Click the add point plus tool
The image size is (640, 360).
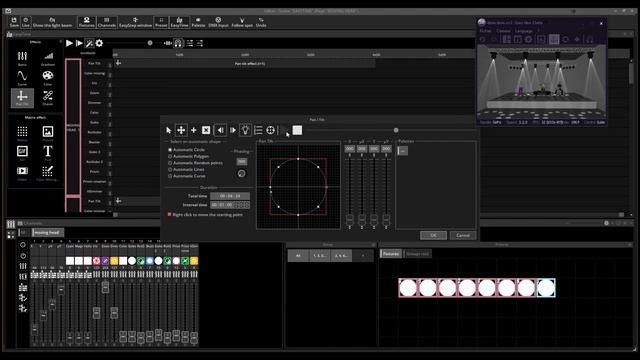[x=193, y=130]
